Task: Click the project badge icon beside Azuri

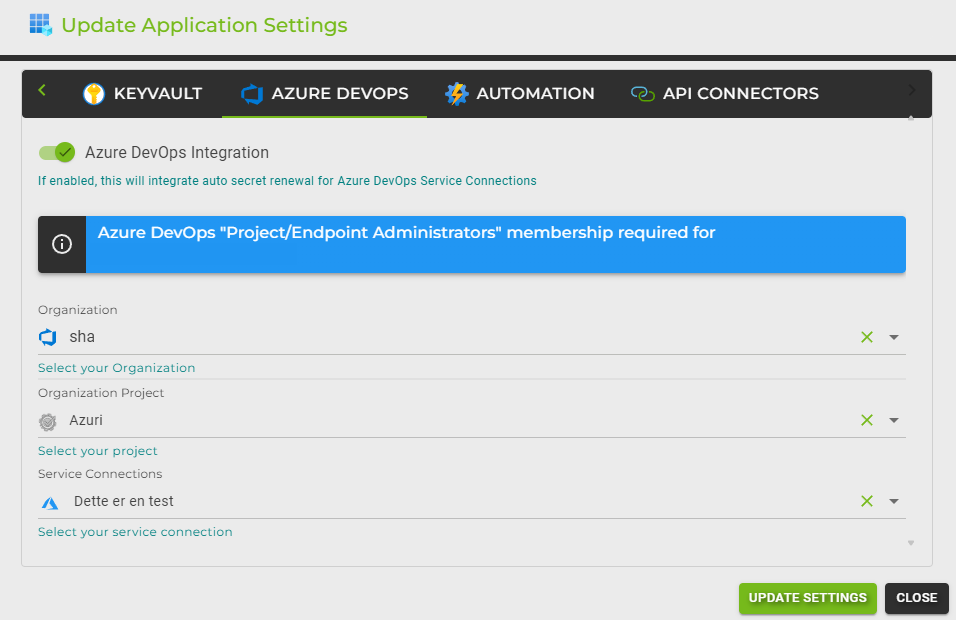Action: [x=48, y=421]
